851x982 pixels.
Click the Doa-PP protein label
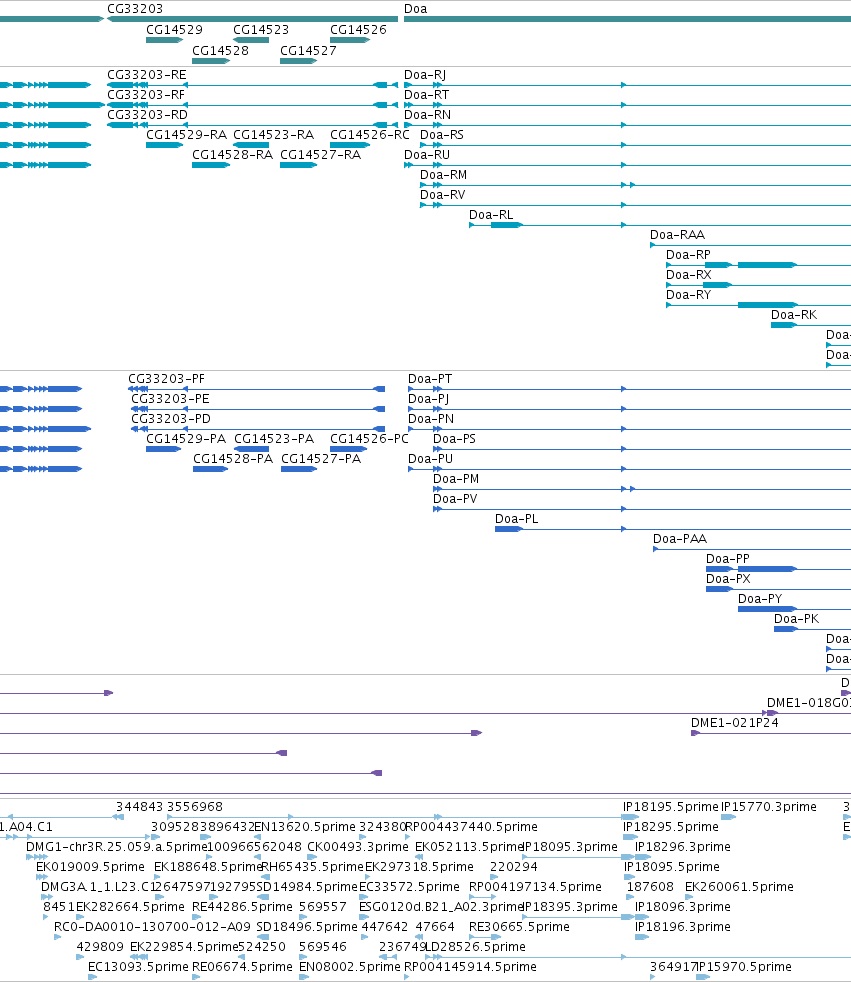tap(728, 559)
